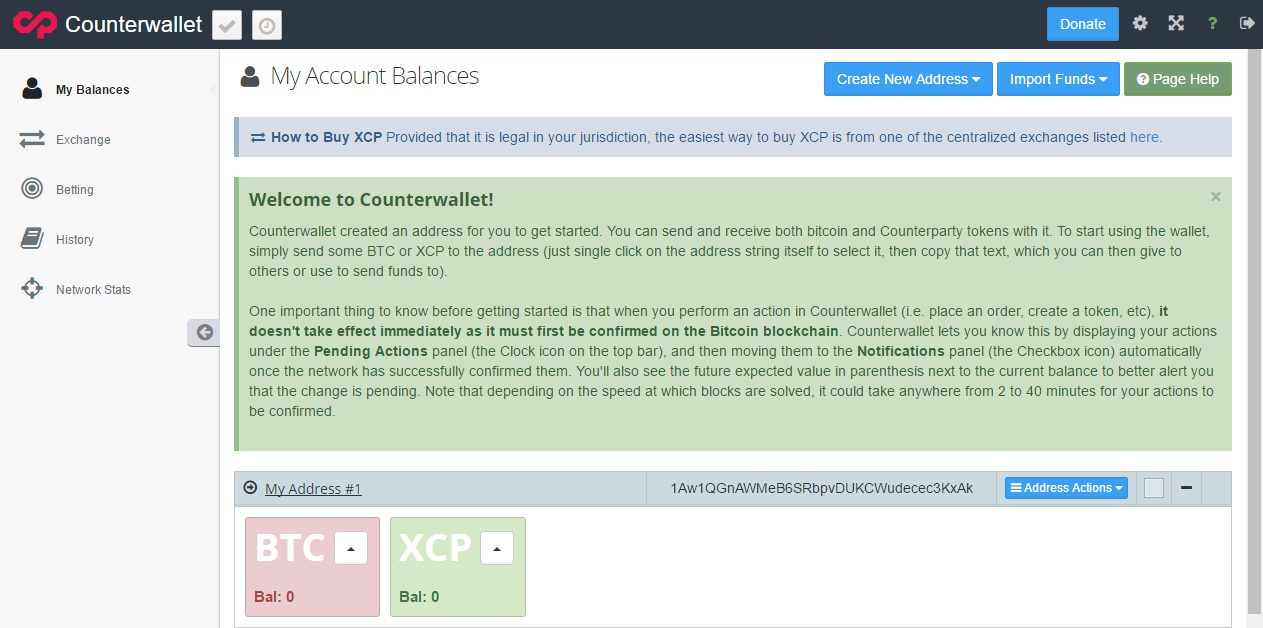The width and height of the screenshot is (1263, 628).
Task: Click the page vertical scrollbar
Action: click(1255, 330)
